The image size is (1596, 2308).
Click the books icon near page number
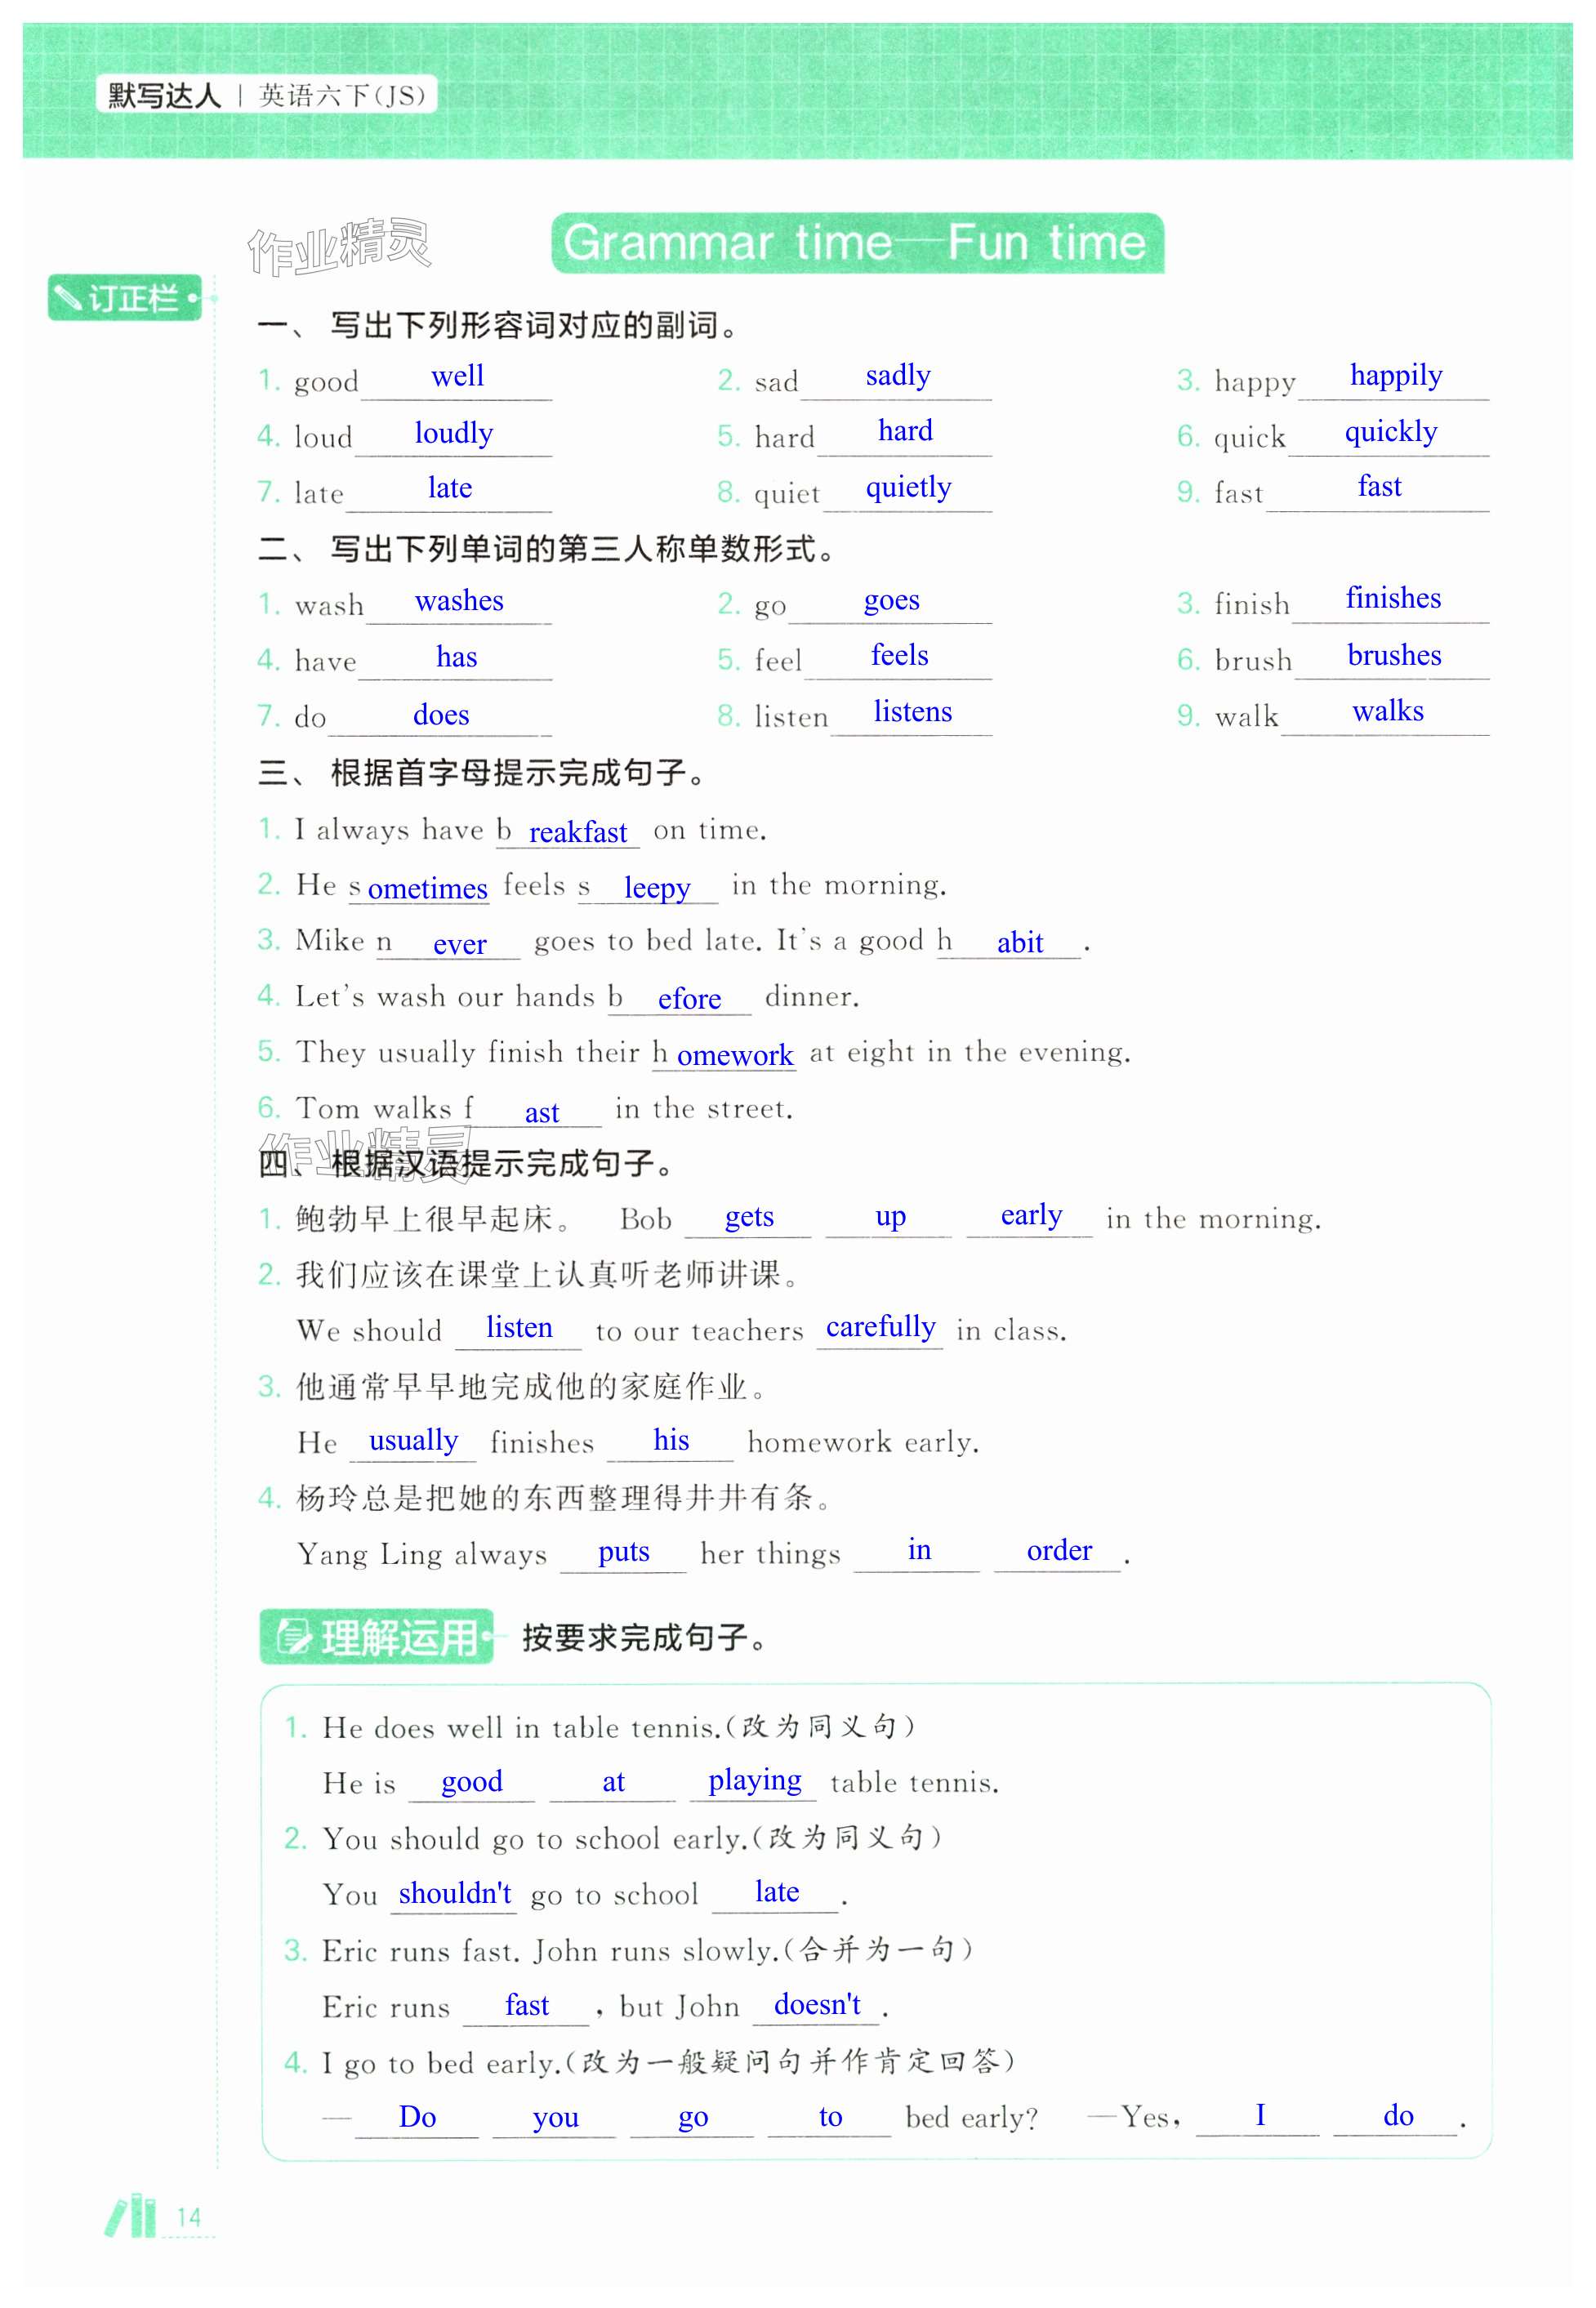coord(131,2215)
